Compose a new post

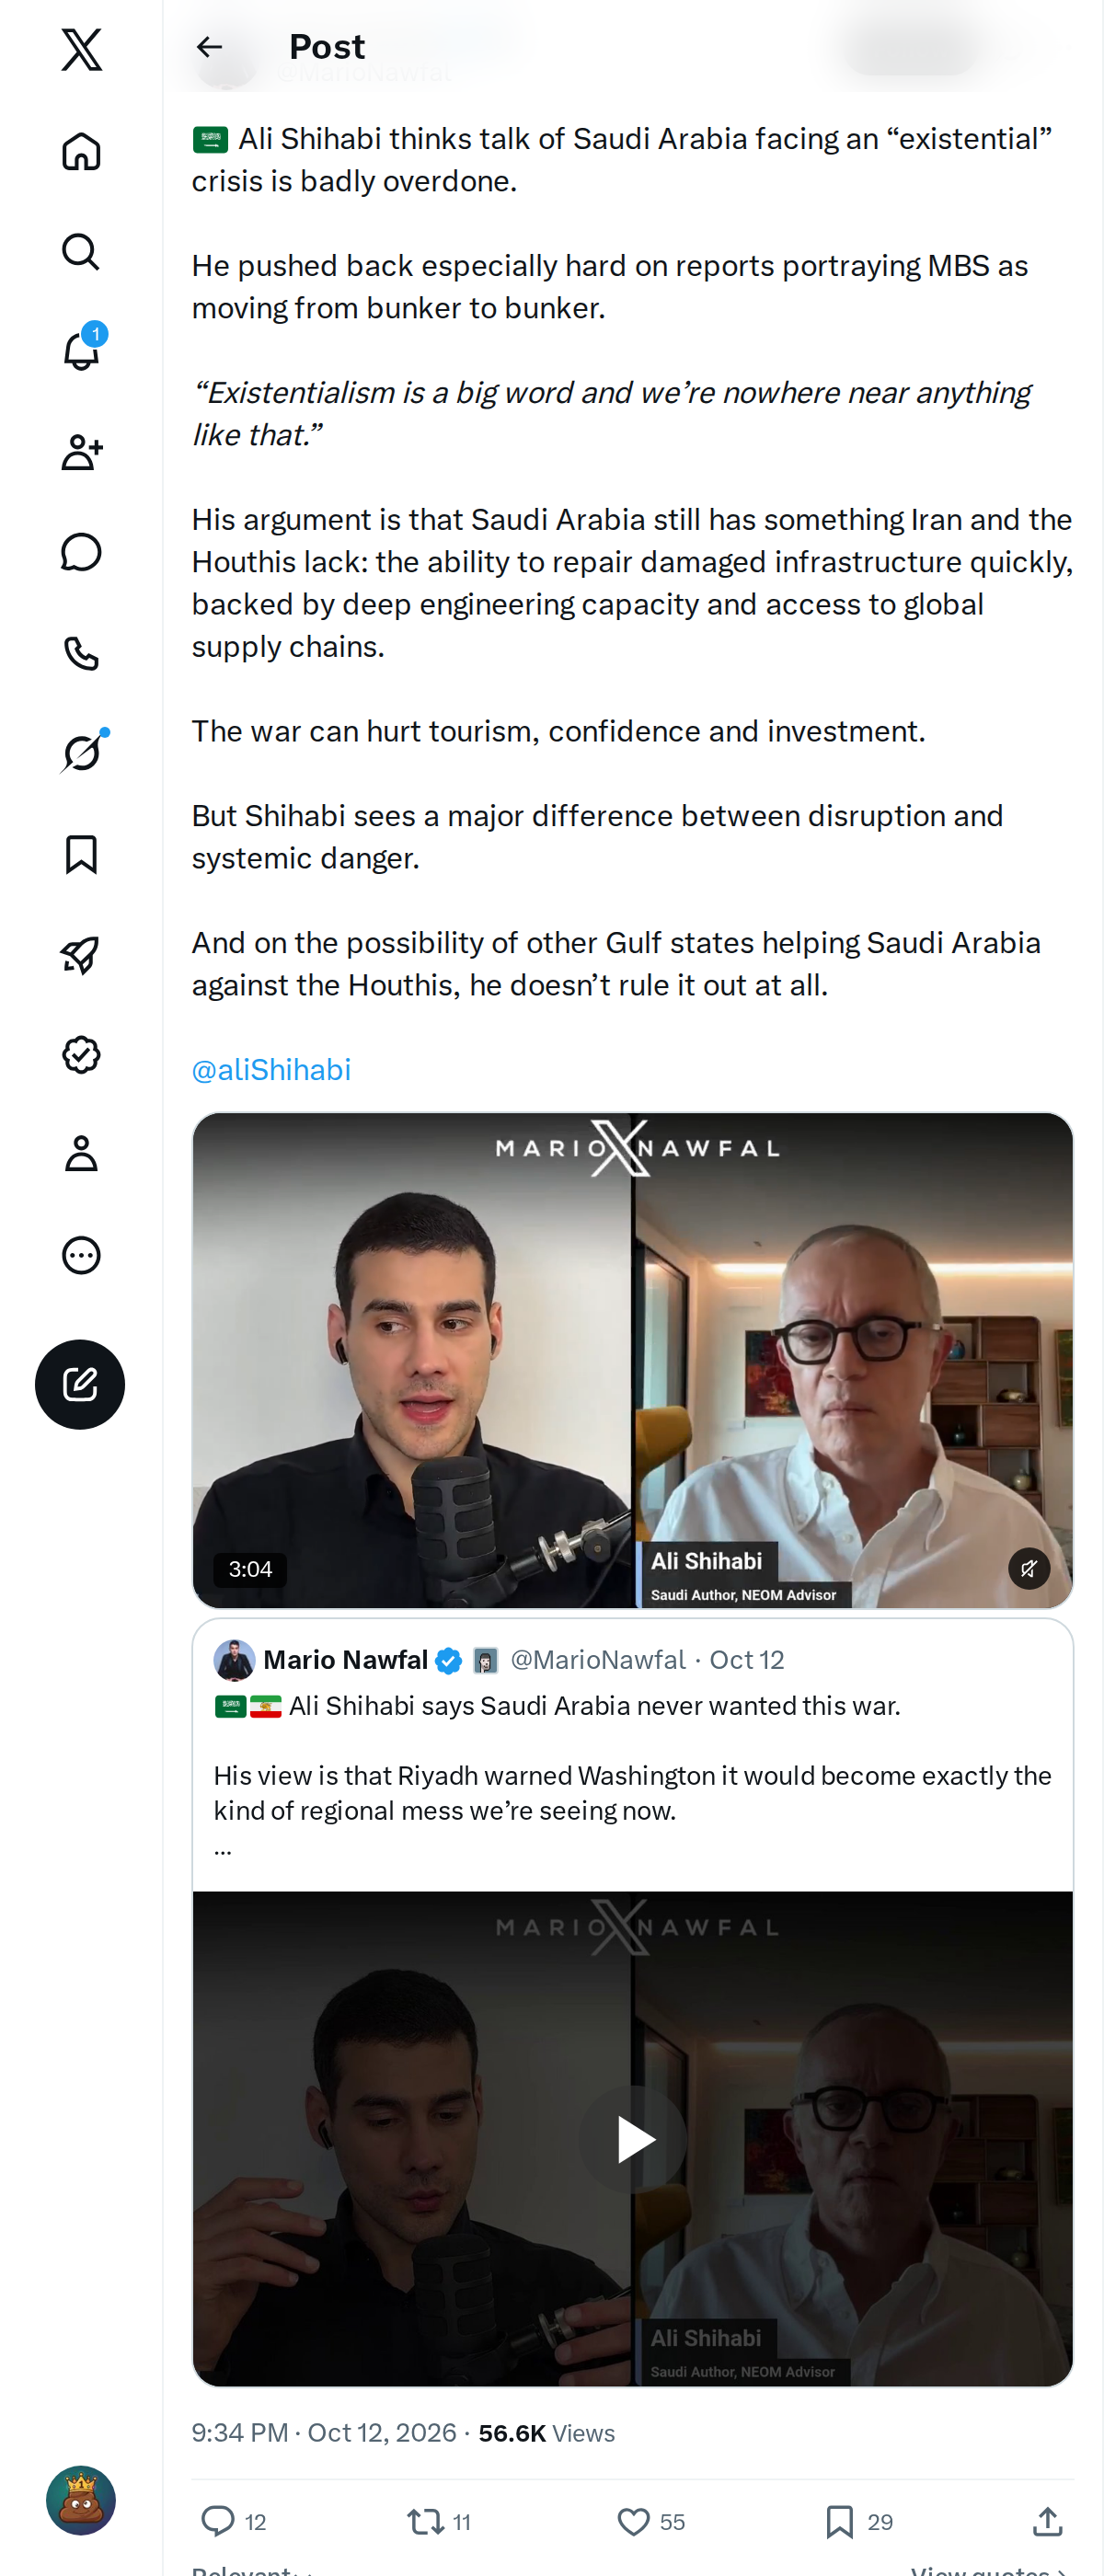click(80, 1384)
